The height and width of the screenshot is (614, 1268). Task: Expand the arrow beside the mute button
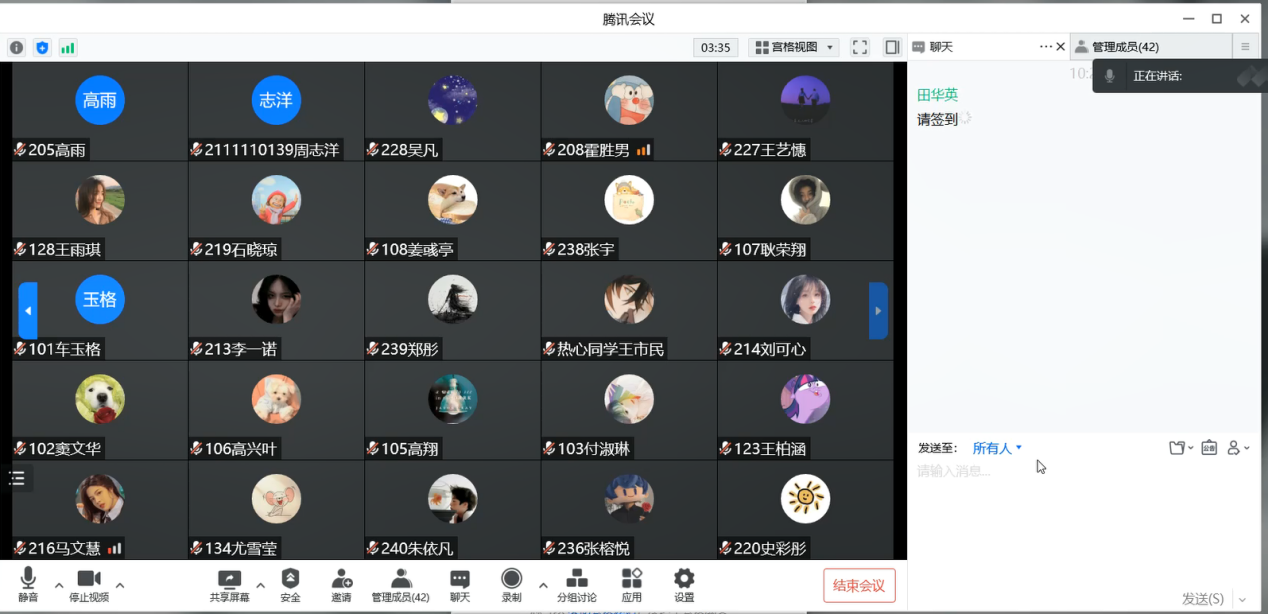tap(58, 585)
